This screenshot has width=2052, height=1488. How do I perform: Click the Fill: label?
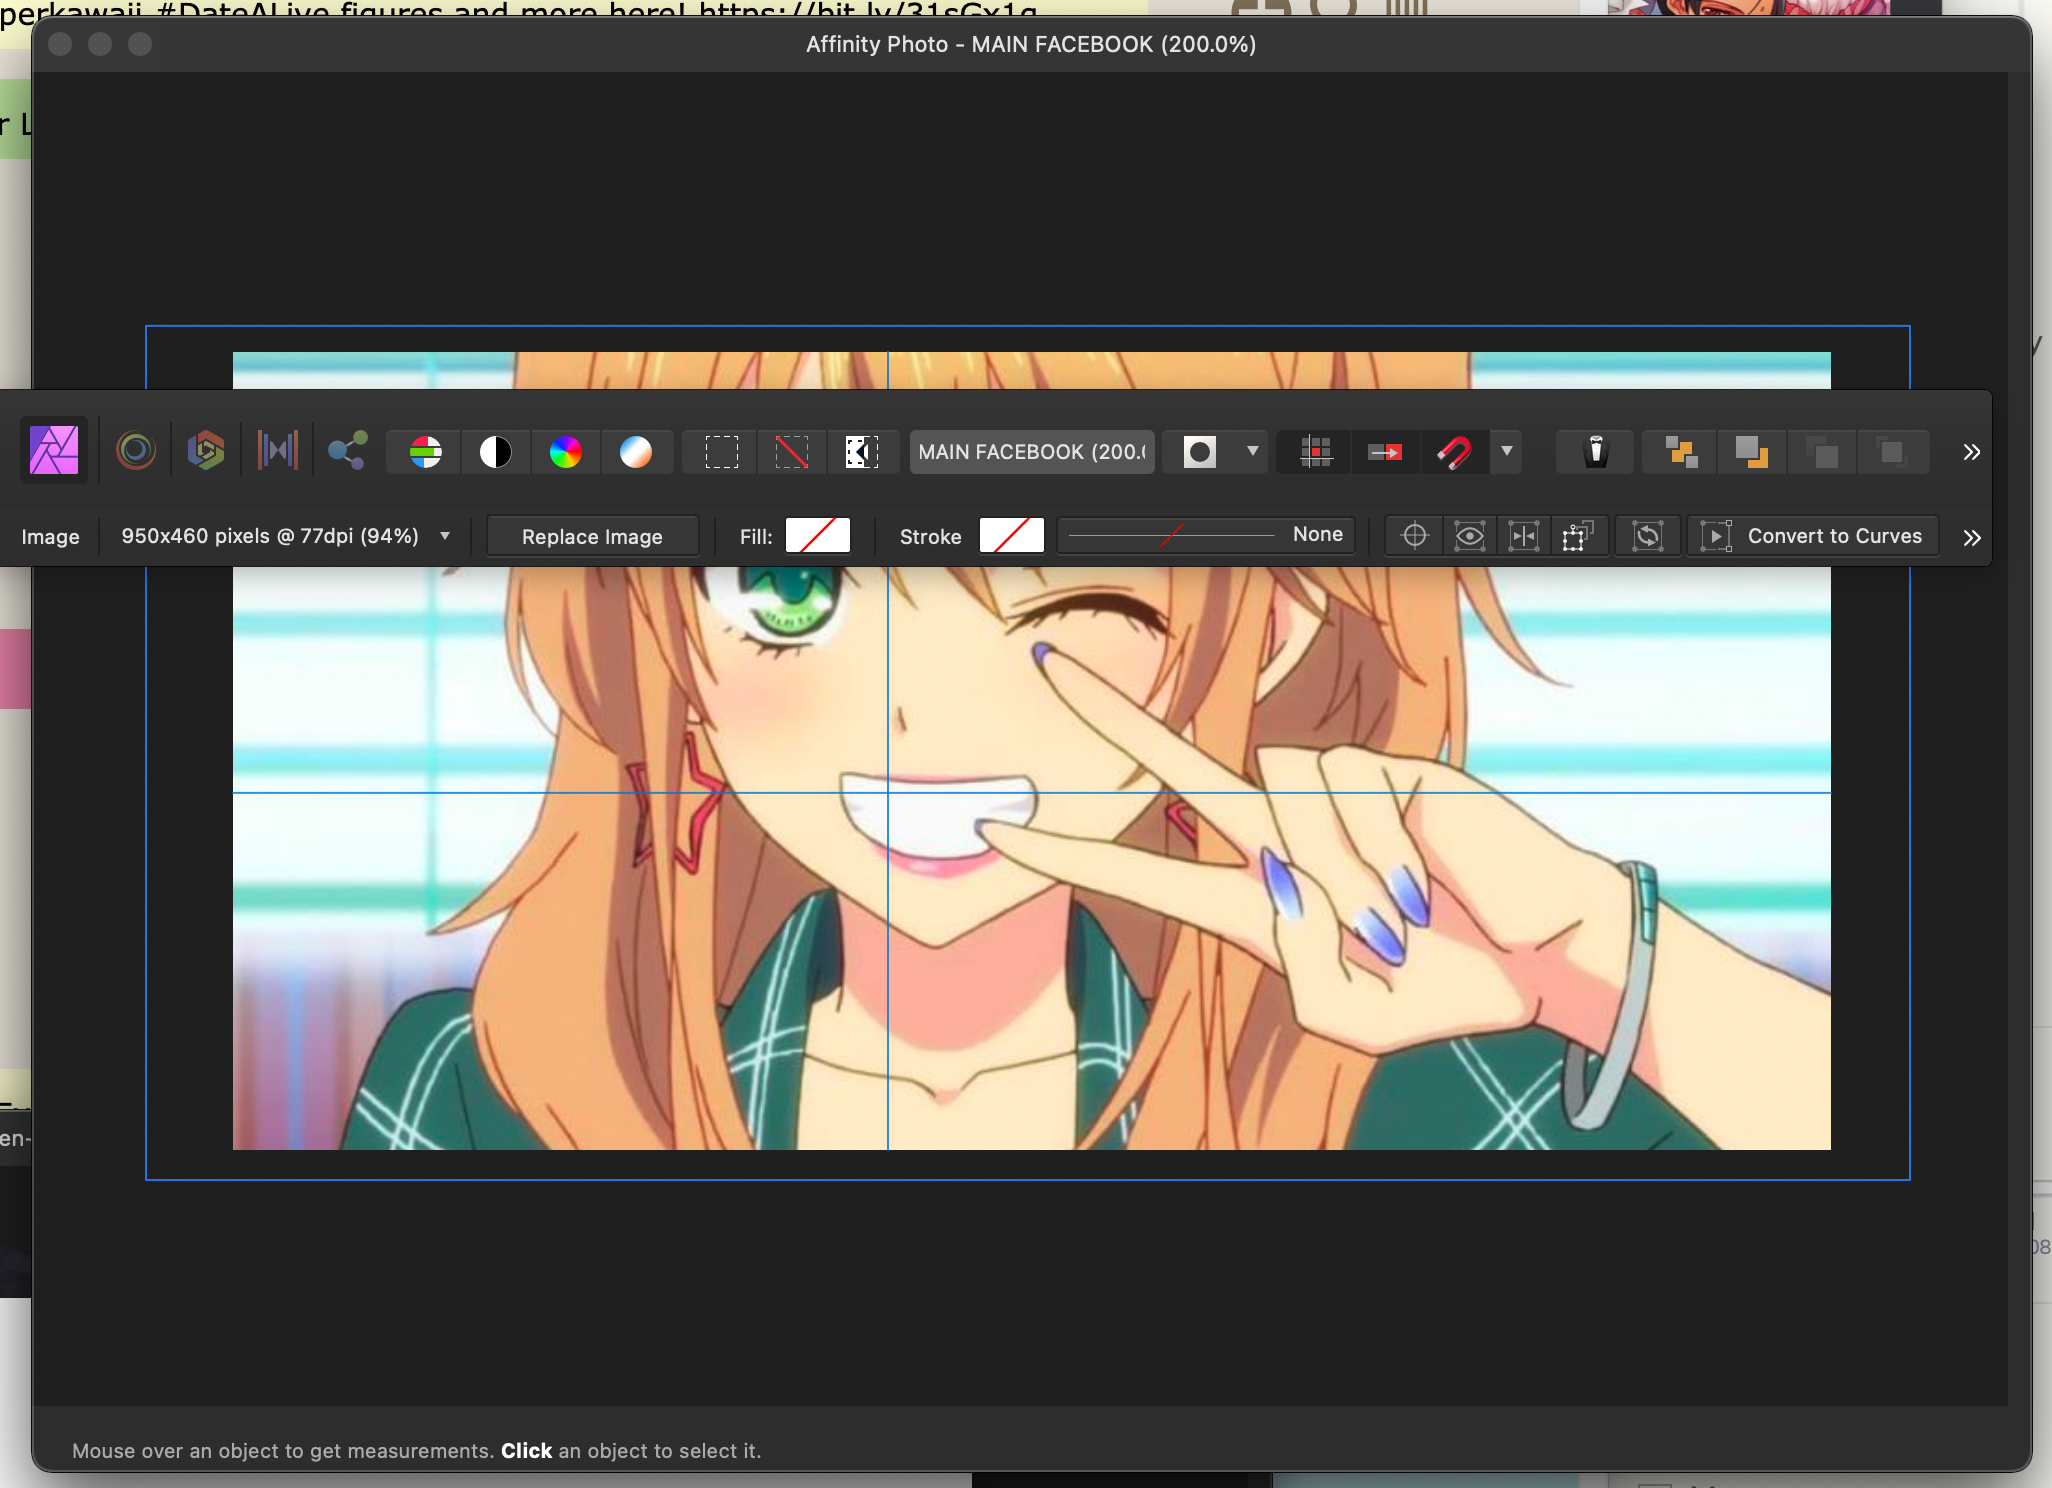pos(756,537)
